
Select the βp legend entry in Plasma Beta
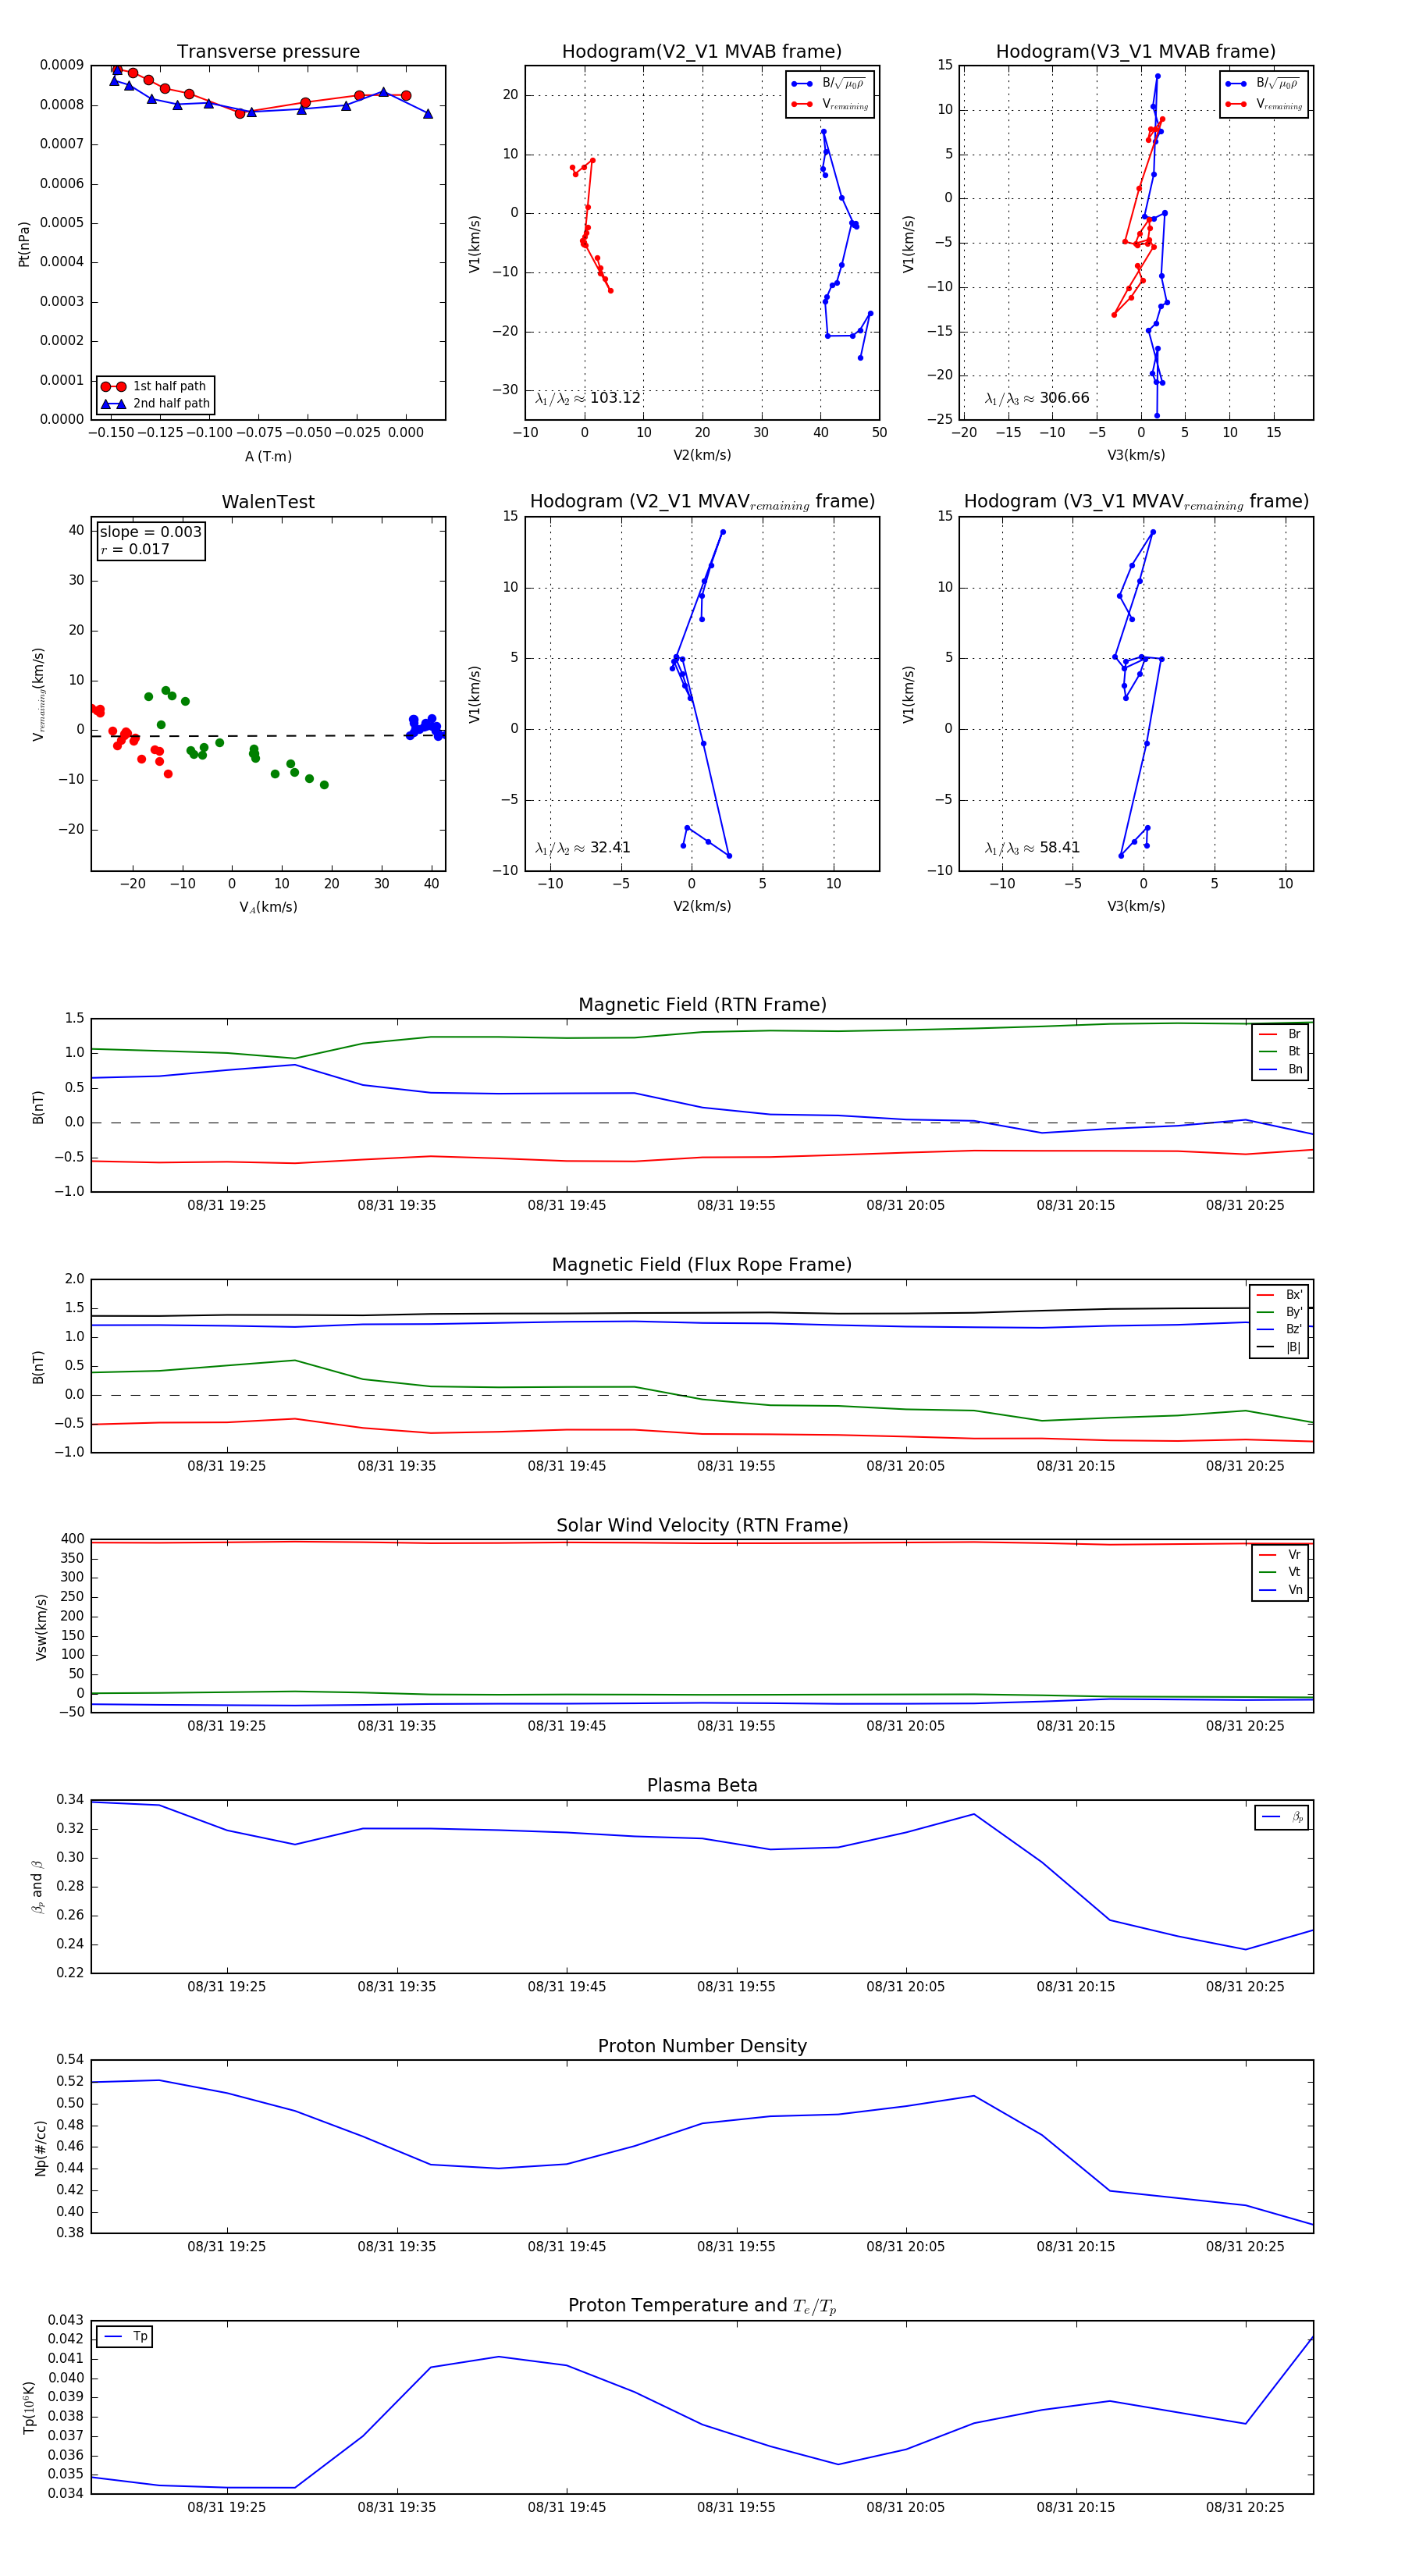[1282, 1817]
